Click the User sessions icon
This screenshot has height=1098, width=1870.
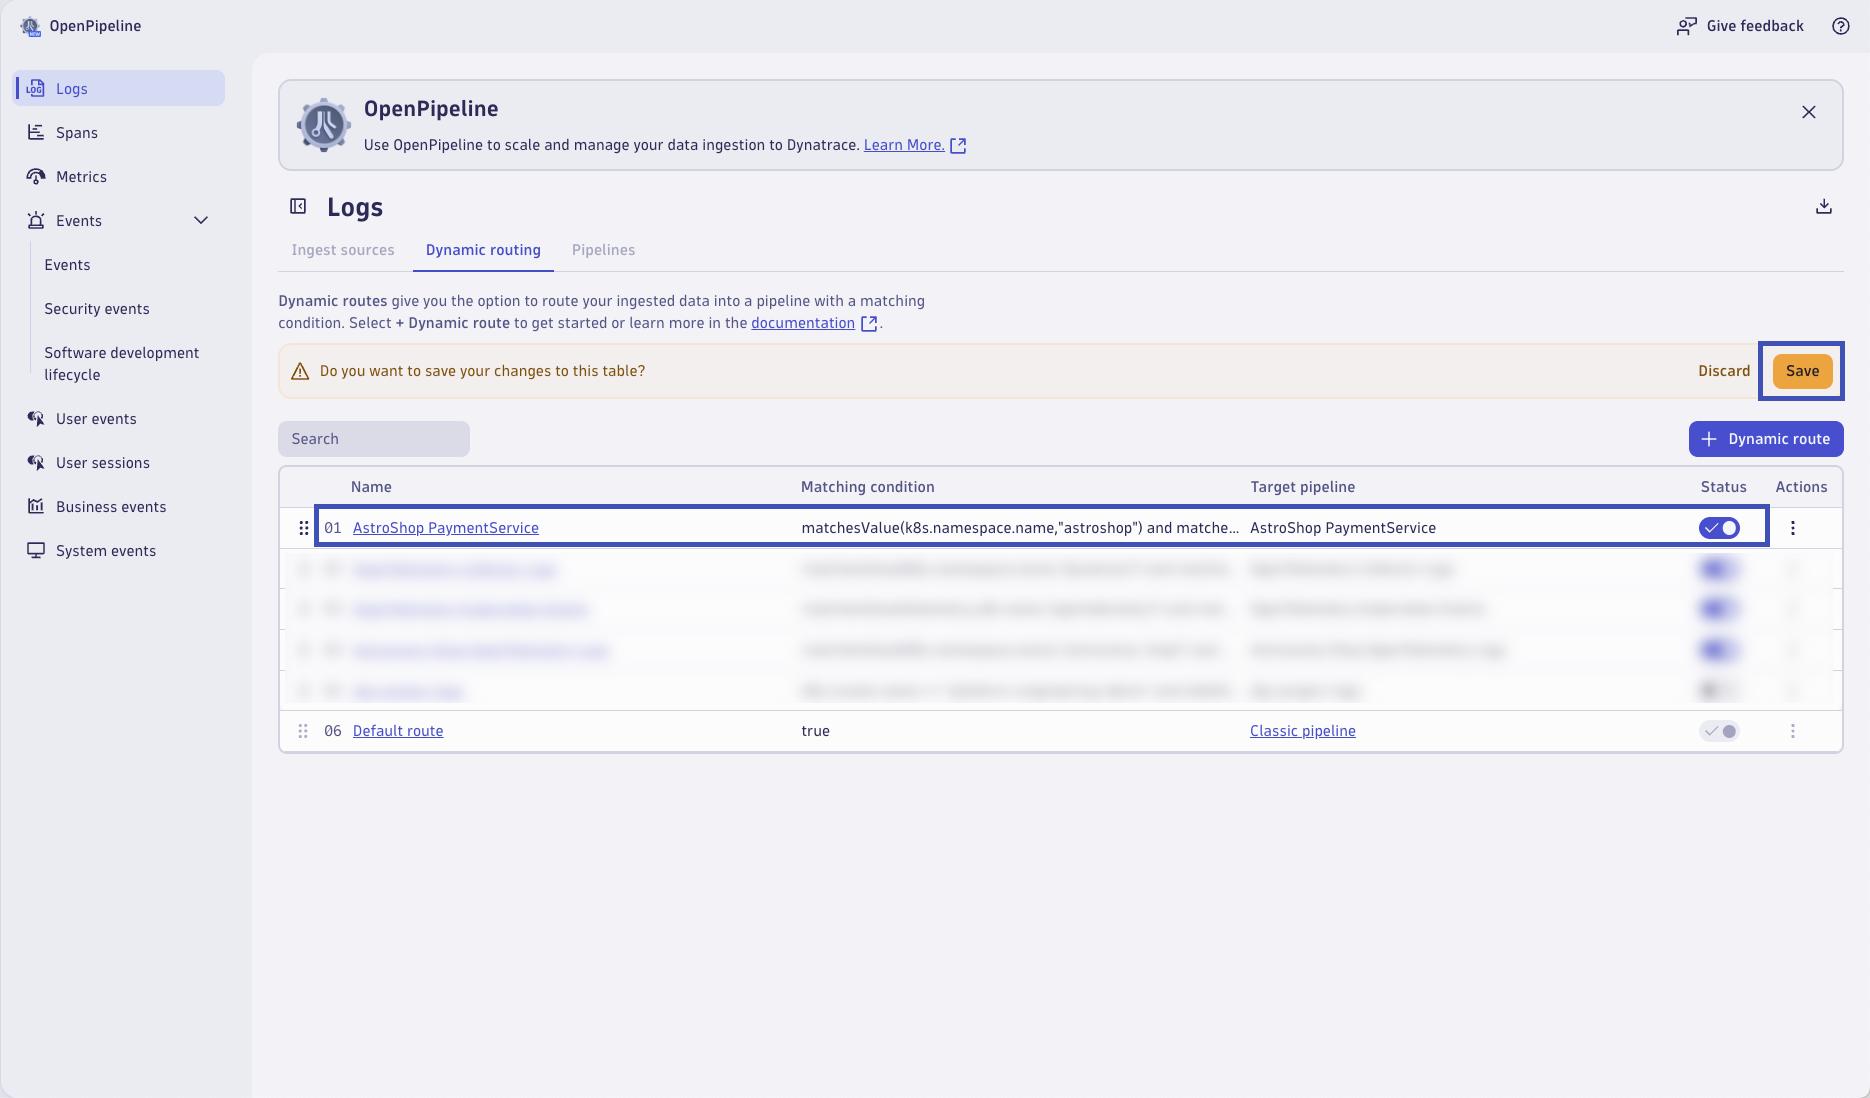pyautogui.click(x=36, y=462)
